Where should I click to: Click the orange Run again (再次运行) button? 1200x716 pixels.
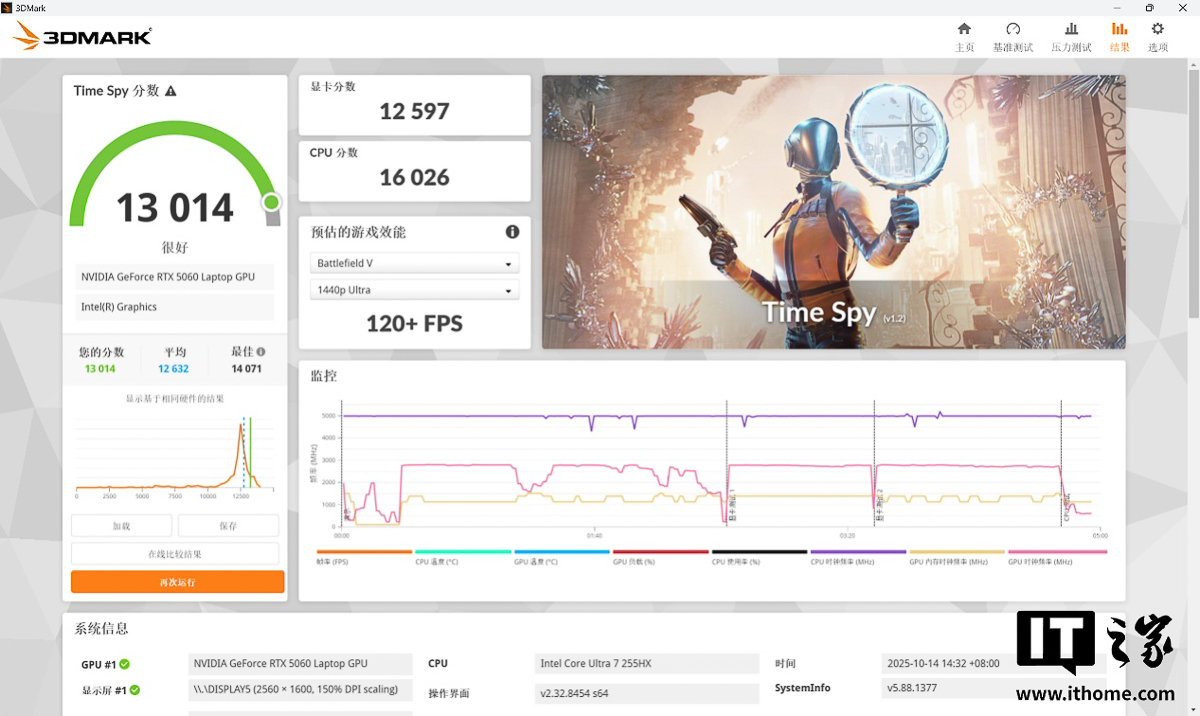tap(178, 582)
